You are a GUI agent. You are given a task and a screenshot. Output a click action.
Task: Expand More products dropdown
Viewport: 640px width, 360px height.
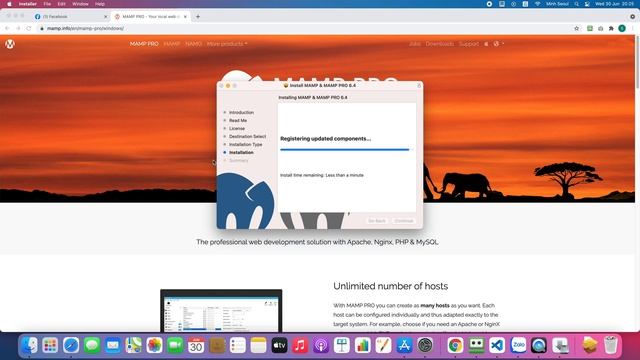point(227,44)
